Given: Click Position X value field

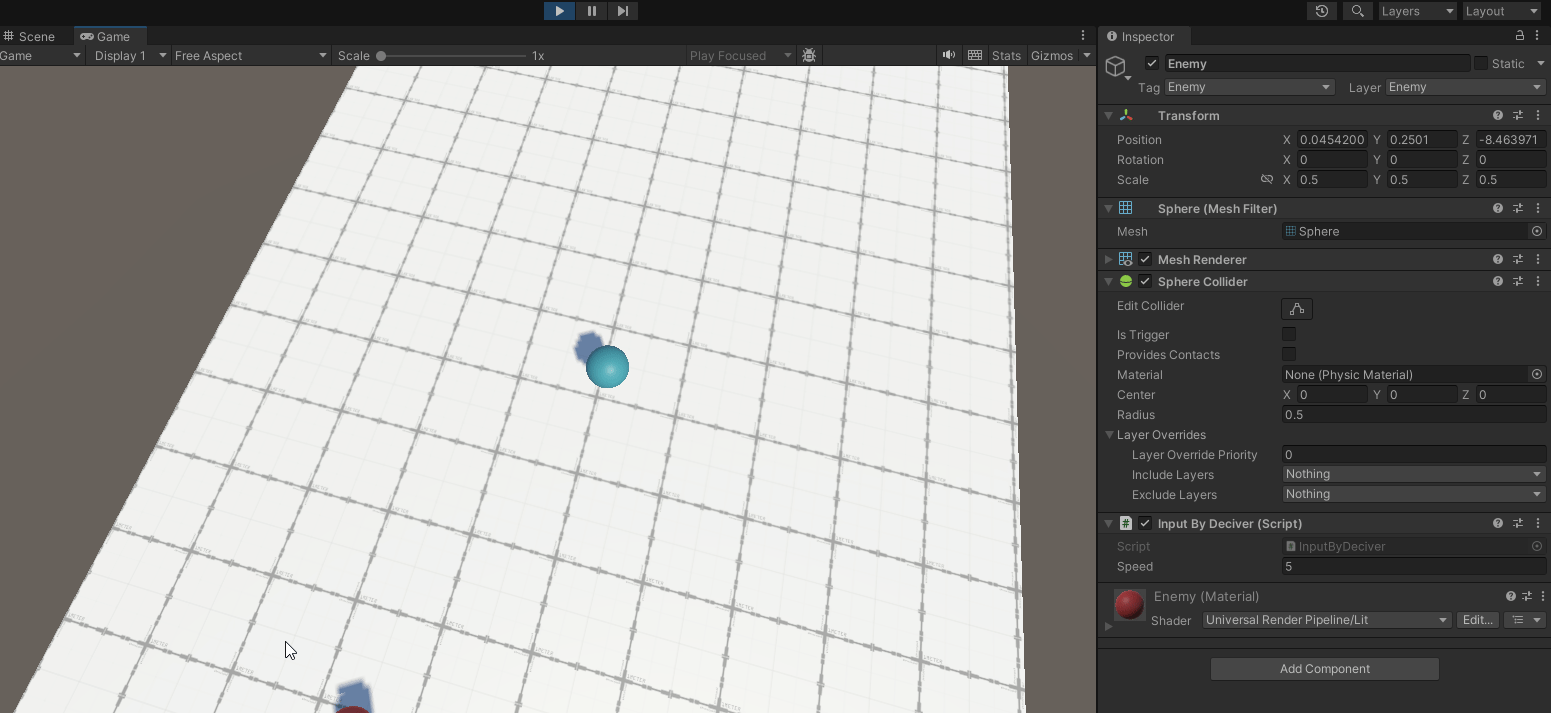Looking at the screenshot, I should (1332, 140).
